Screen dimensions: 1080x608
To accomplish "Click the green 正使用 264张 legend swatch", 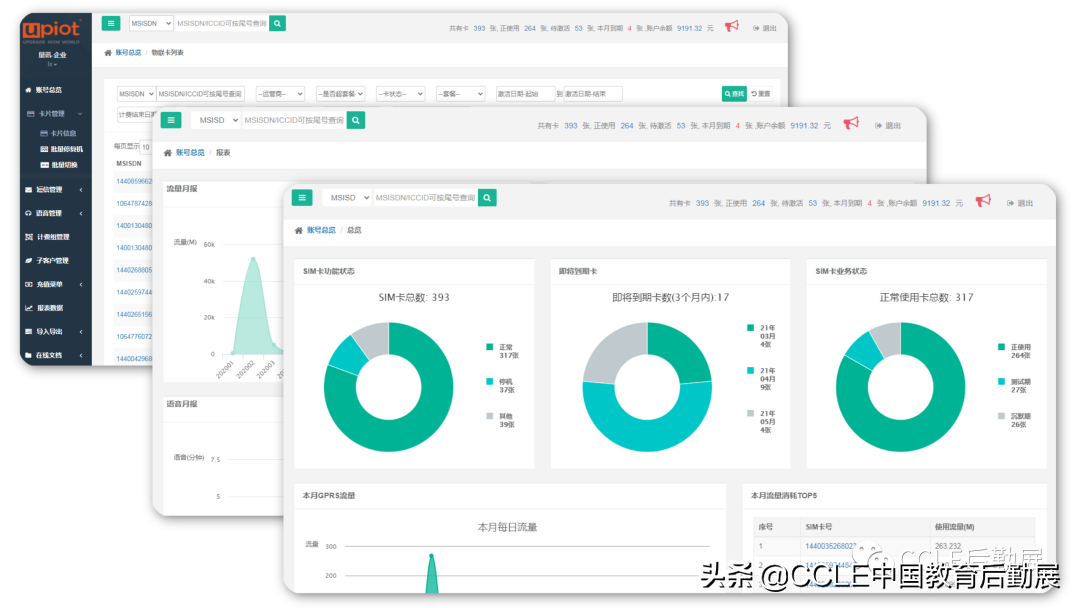I will coord(1001,347).
